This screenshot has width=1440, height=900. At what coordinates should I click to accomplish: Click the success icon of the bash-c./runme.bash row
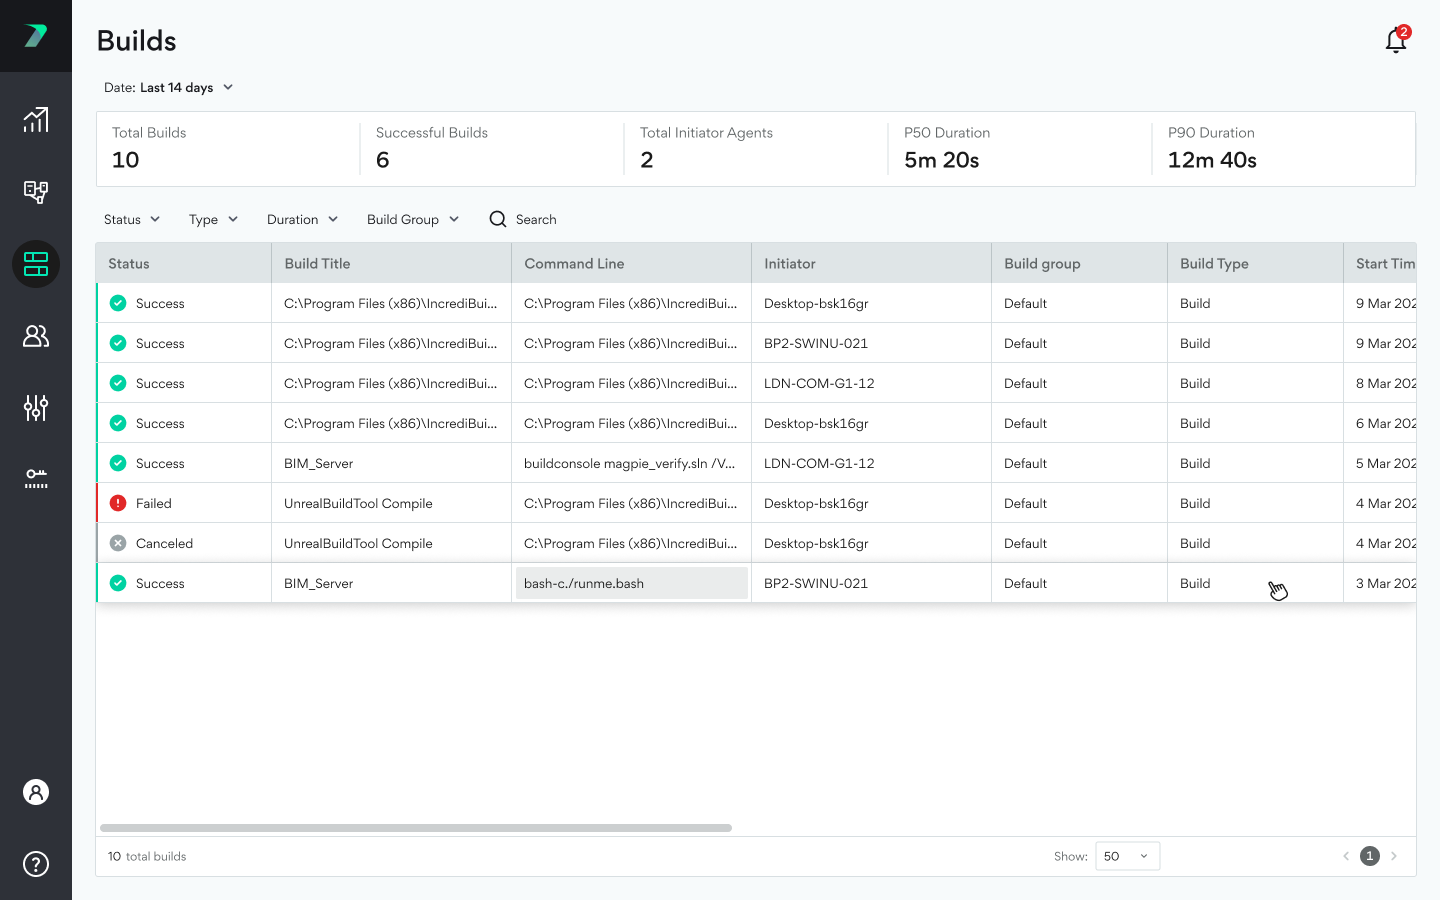118,583
